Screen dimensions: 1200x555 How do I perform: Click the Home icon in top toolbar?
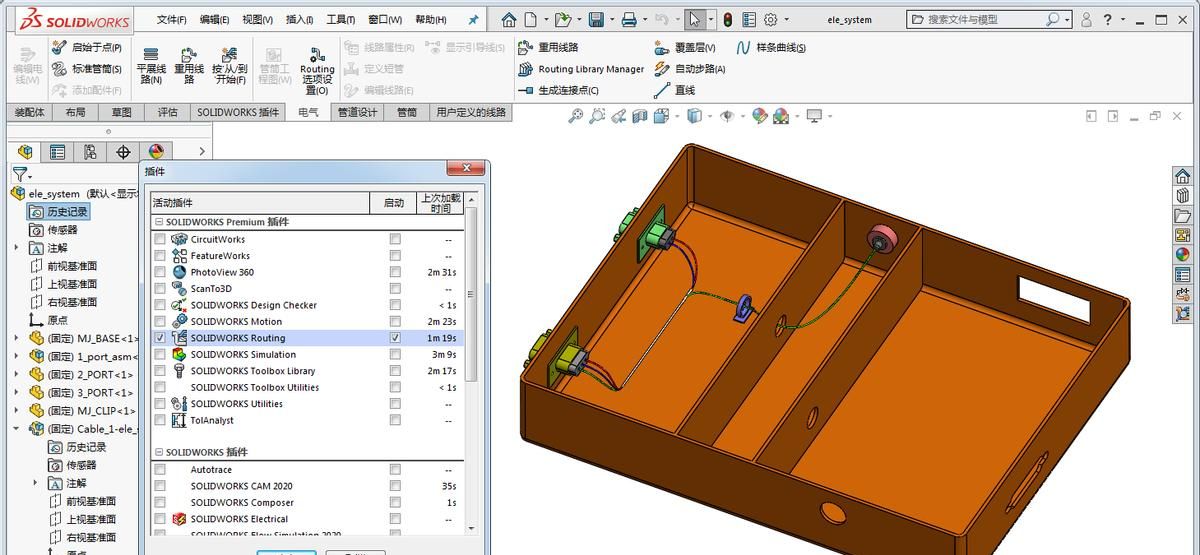[509, 19]
